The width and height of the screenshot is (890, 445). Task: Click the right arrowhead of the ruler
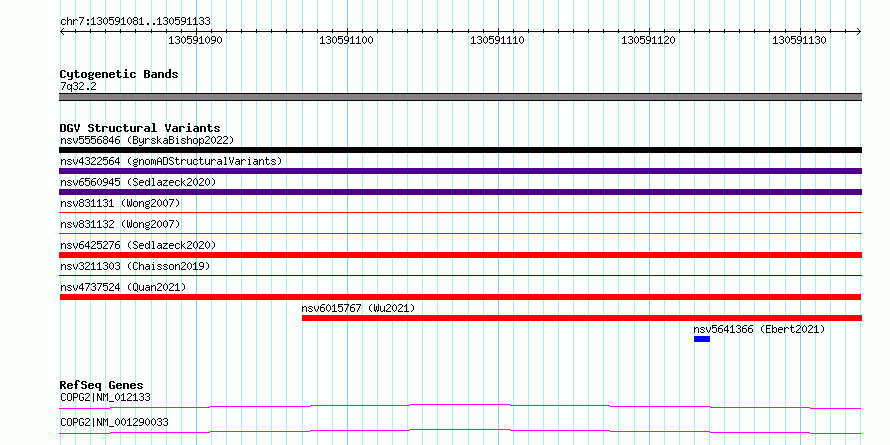[x=858, y=31]
